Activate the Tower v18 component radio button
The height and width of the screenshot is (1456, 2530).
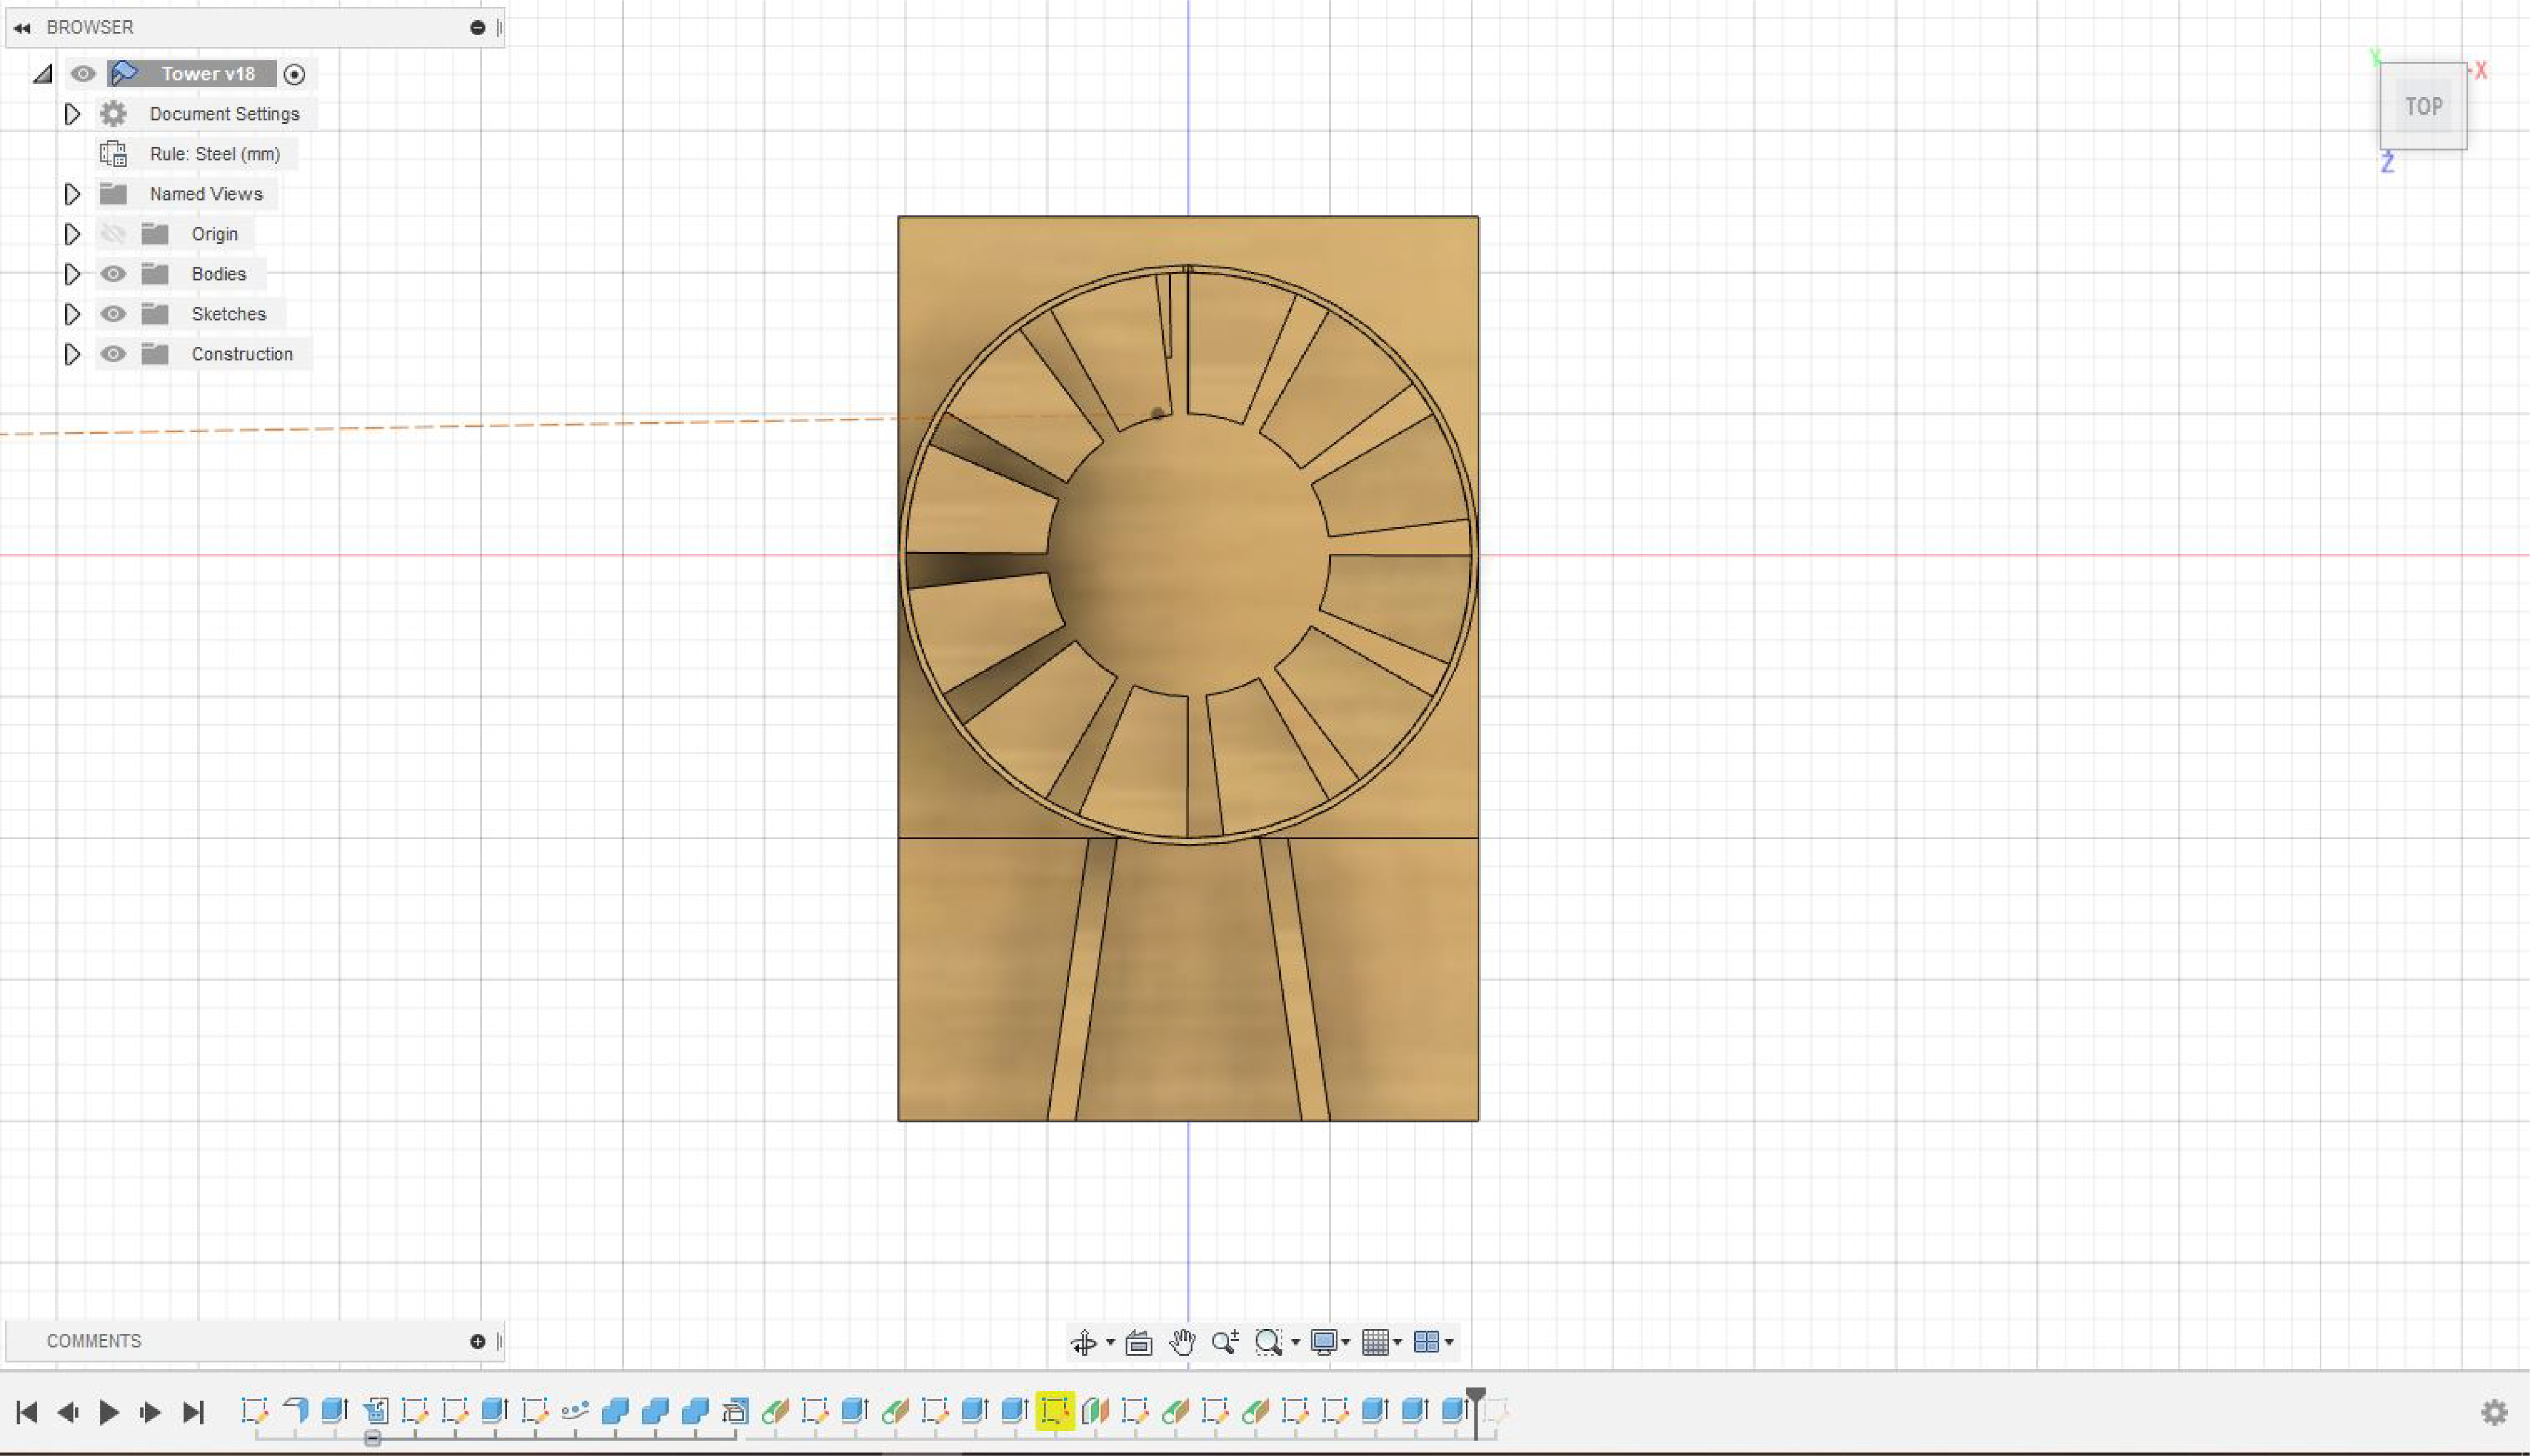(x=294, y=74)
